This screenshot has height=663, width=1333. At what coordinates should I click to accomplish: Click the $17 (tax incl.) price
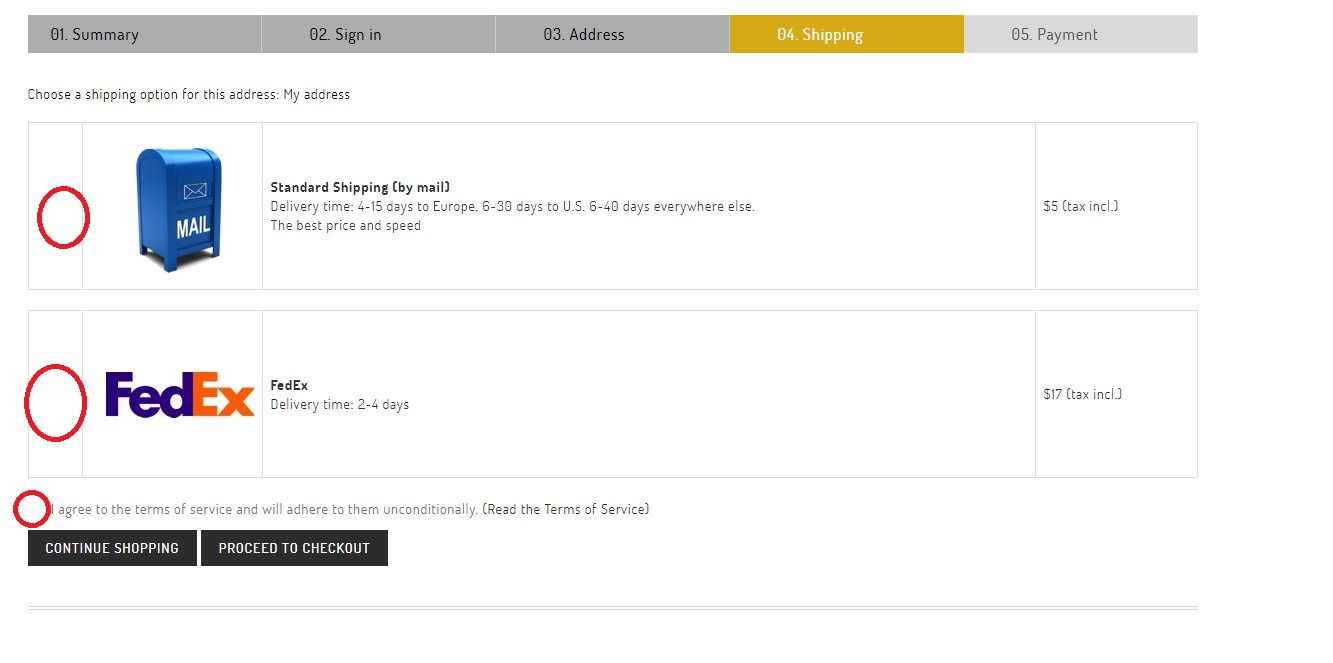[1083, 394]
